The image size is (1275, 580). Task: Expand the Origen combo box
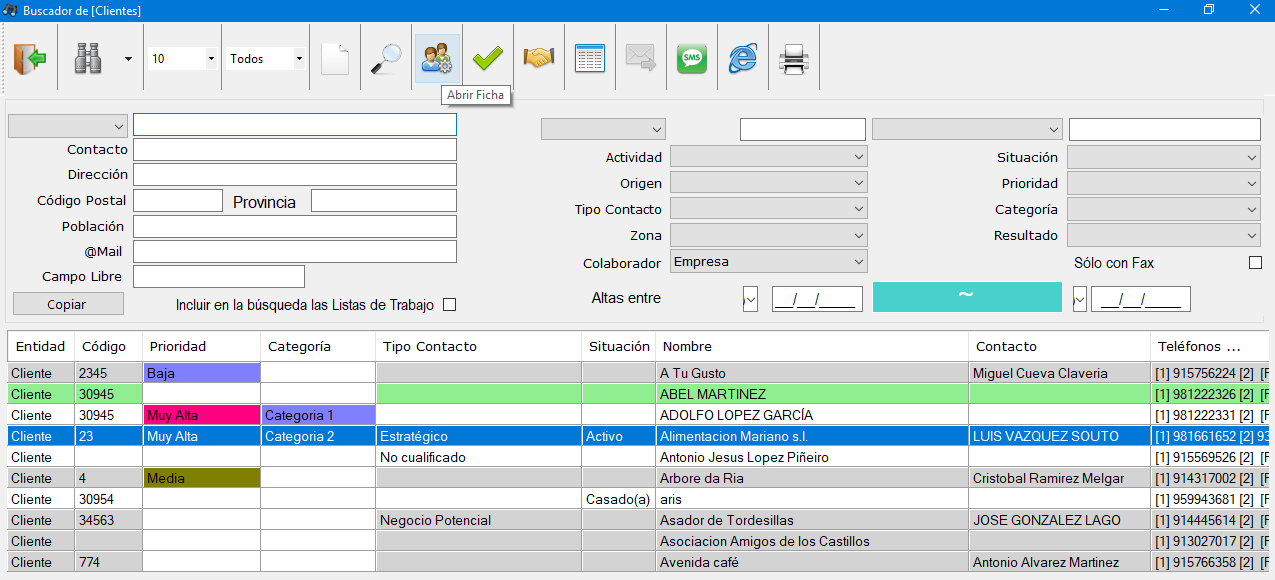tap(768, 183)
